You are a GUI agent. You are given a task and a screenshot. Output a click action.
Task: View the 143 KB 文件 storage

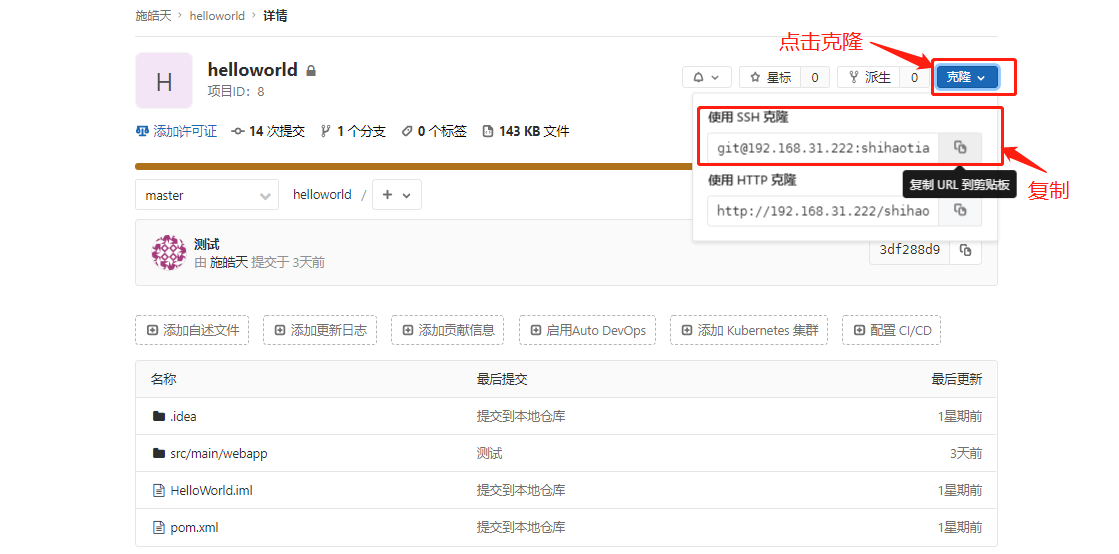pyautogui.click(x=526, y=131)
